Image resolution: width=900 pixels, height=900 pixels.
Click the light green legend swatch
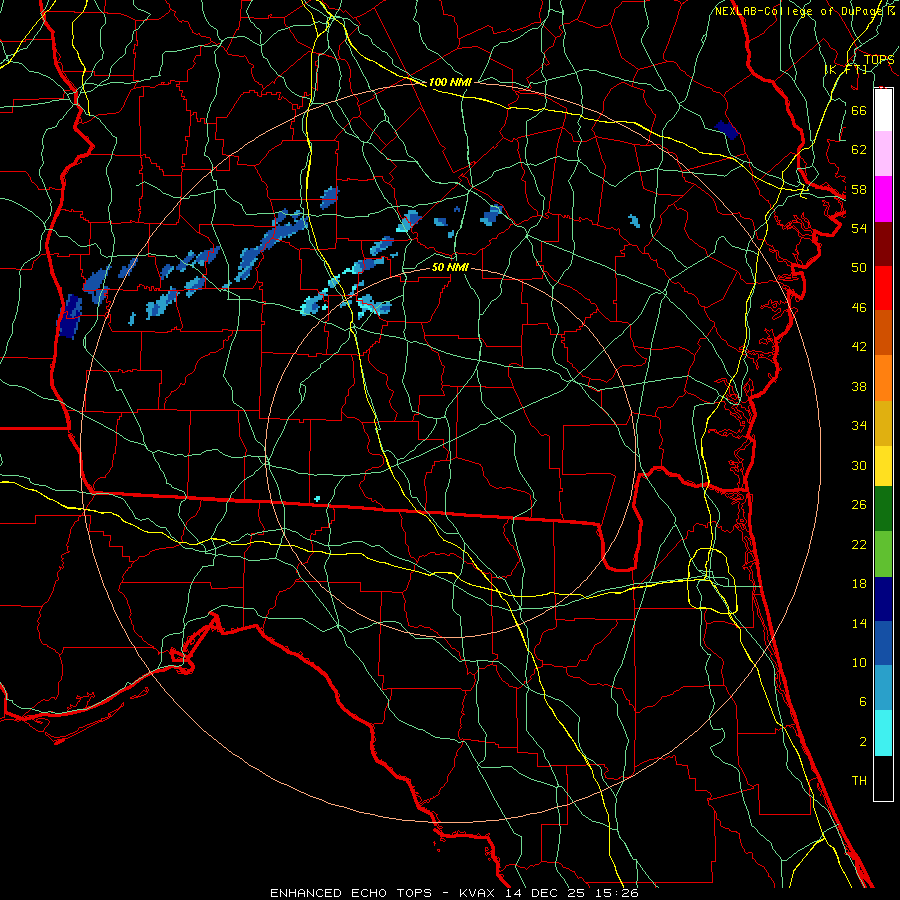(x=883, y=554)
